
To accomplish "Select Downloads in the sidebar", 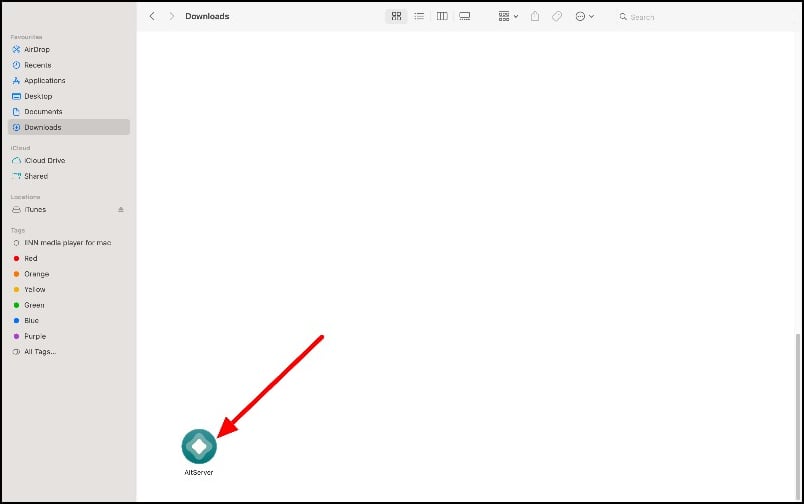I will pyautogui.click(x=69, y=127).
